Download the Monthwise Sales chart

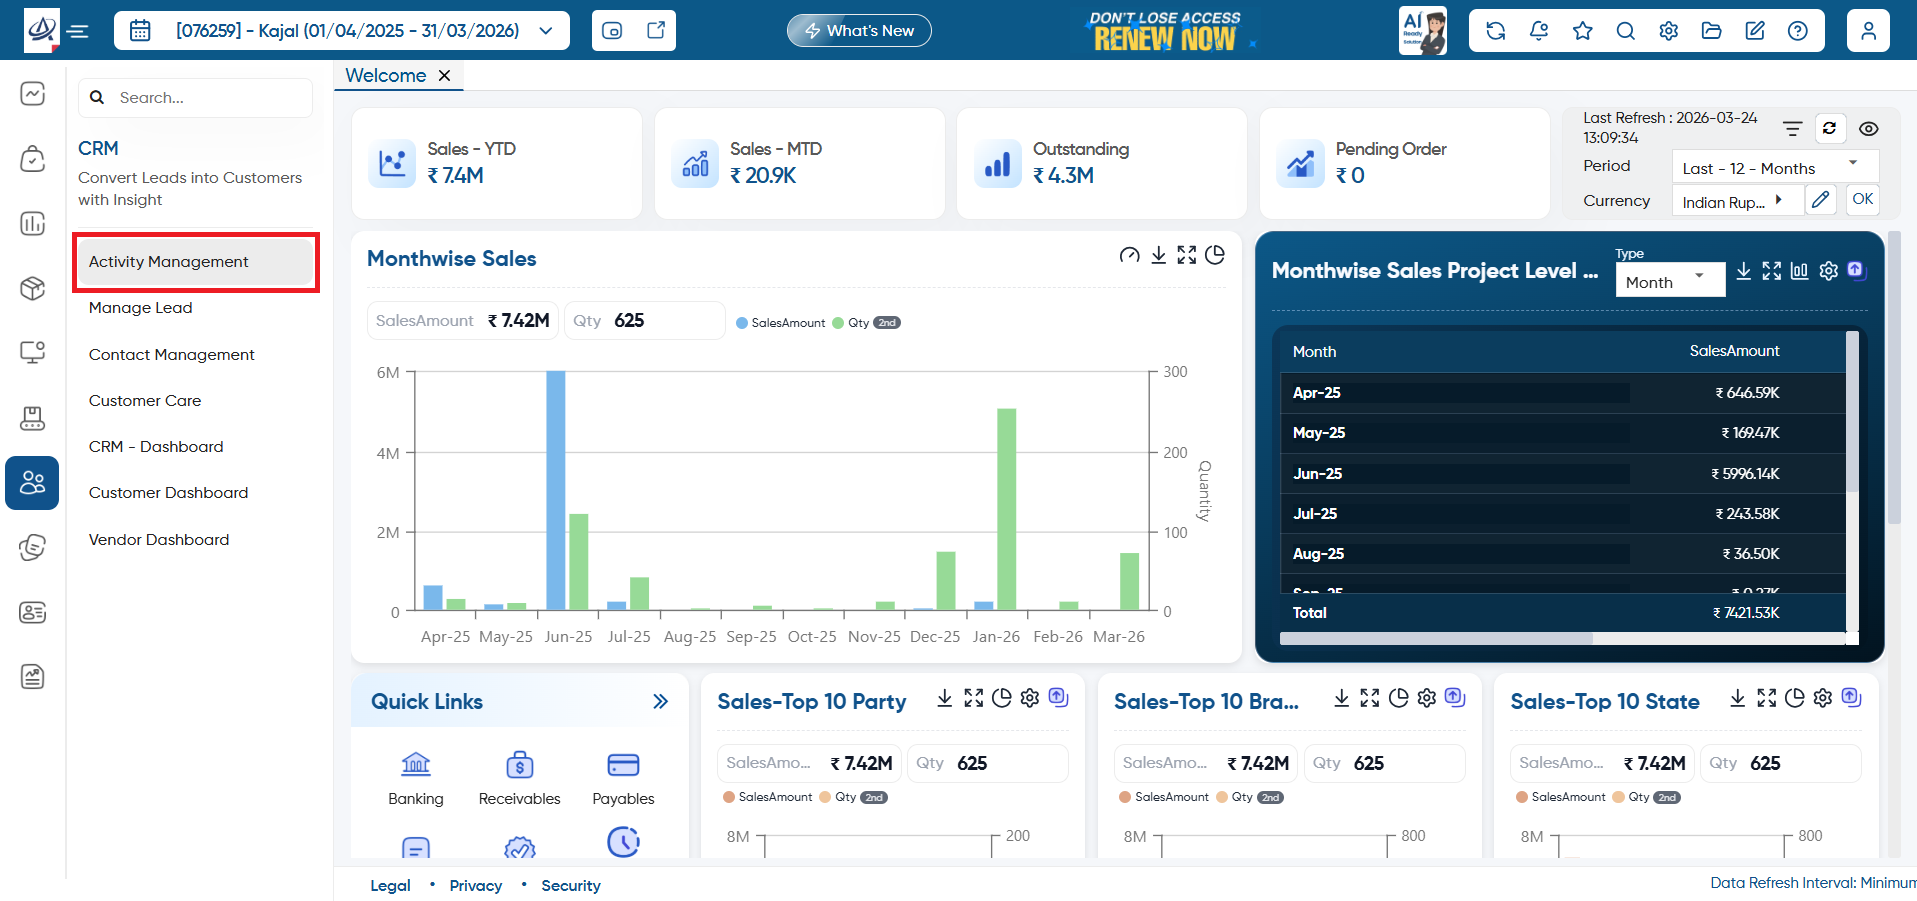click(x=1158, y=255)
